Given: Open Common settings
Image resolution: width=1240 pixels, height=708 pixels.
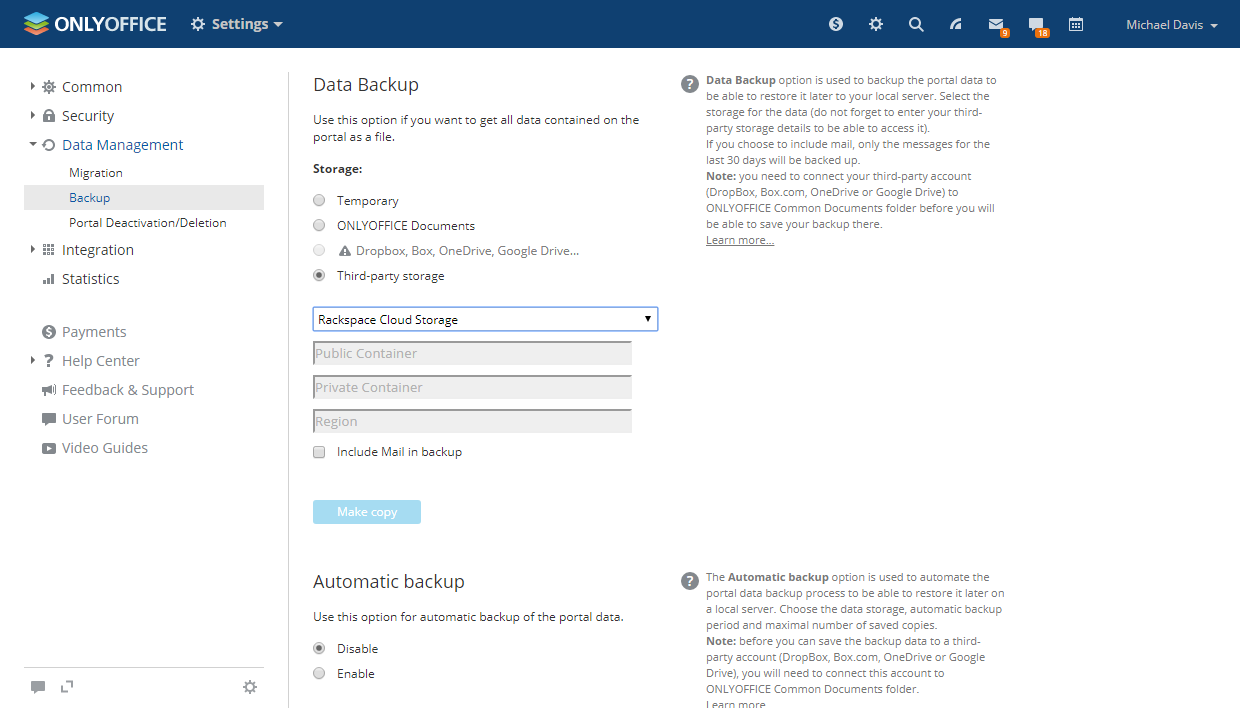Looking at the screenshot, I should (x=92, y=87).
